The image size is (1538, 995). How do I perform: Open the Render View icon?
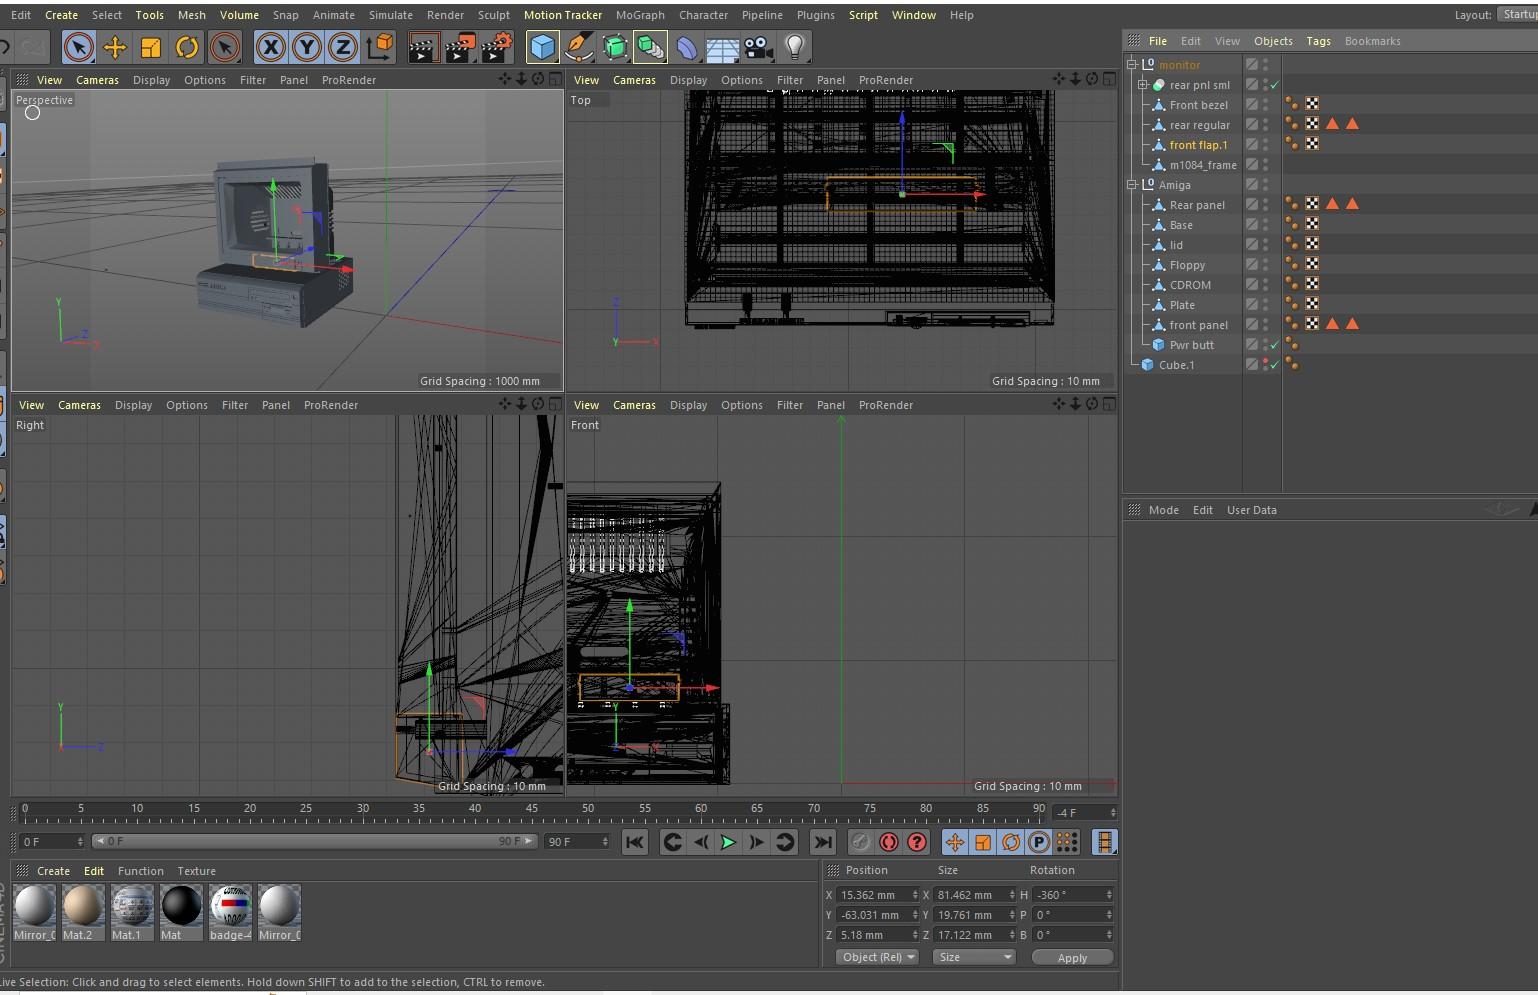point(424,46)
